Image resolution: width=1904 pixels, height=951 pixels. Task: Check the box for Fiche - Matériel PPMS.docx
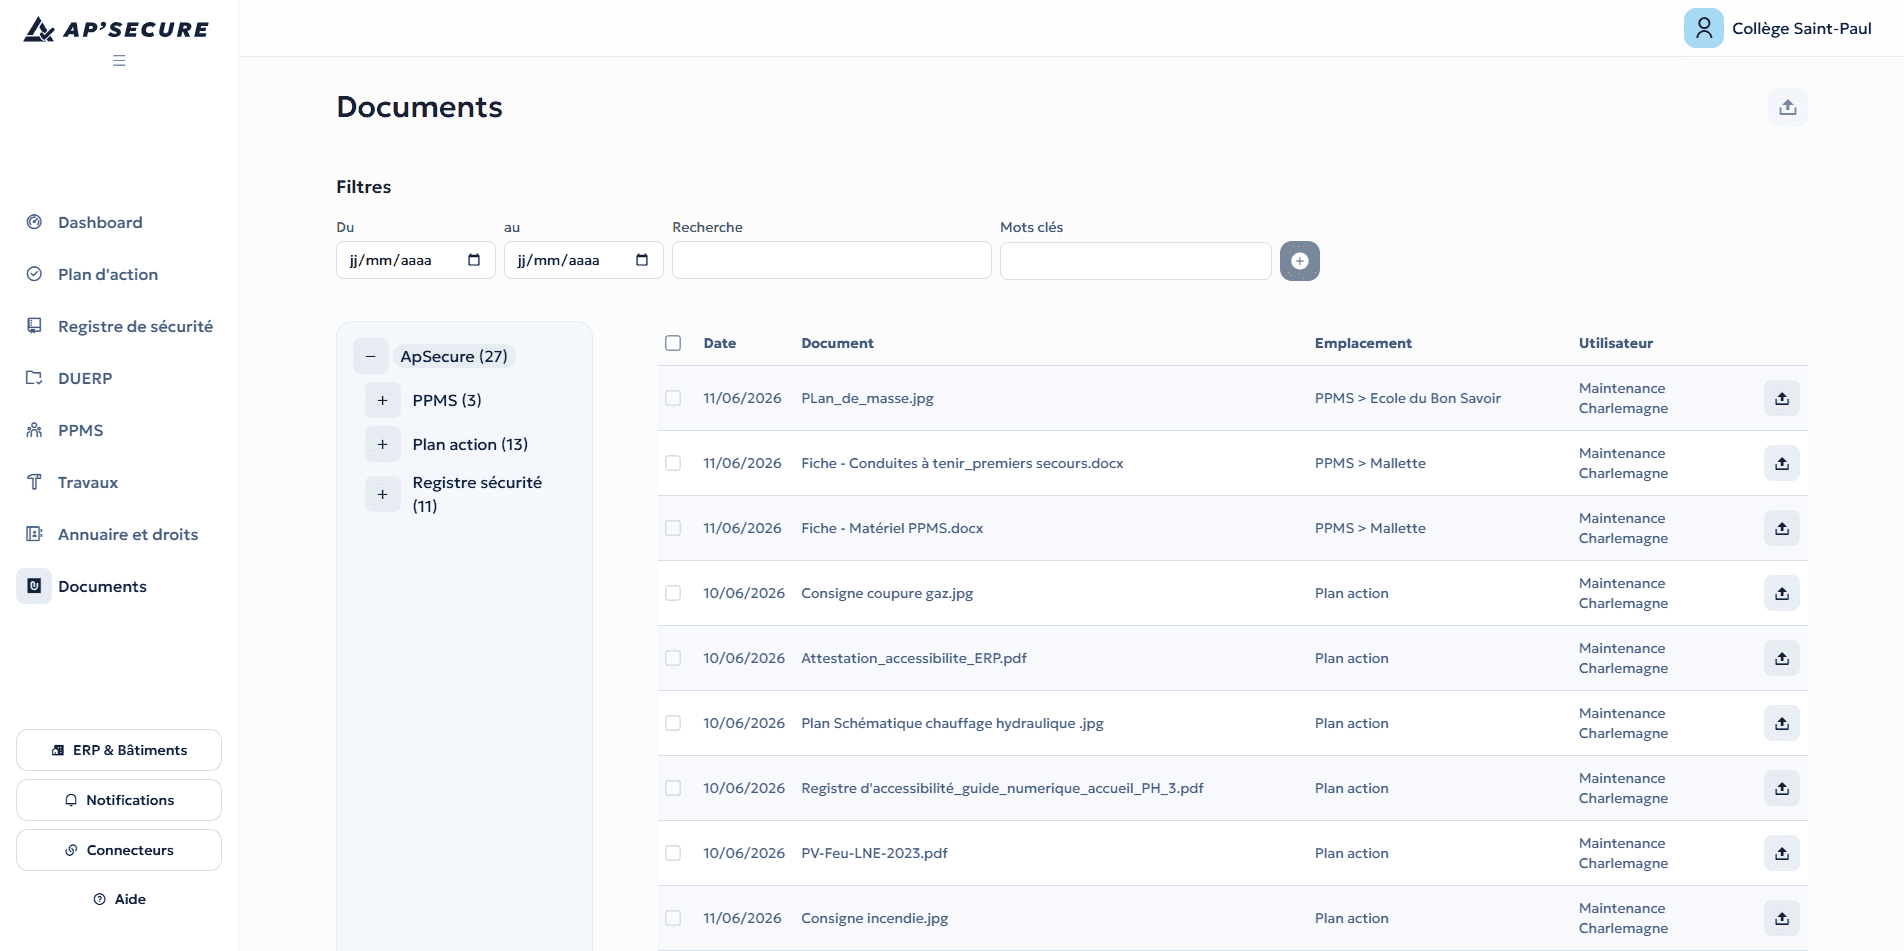pos(673,528)
